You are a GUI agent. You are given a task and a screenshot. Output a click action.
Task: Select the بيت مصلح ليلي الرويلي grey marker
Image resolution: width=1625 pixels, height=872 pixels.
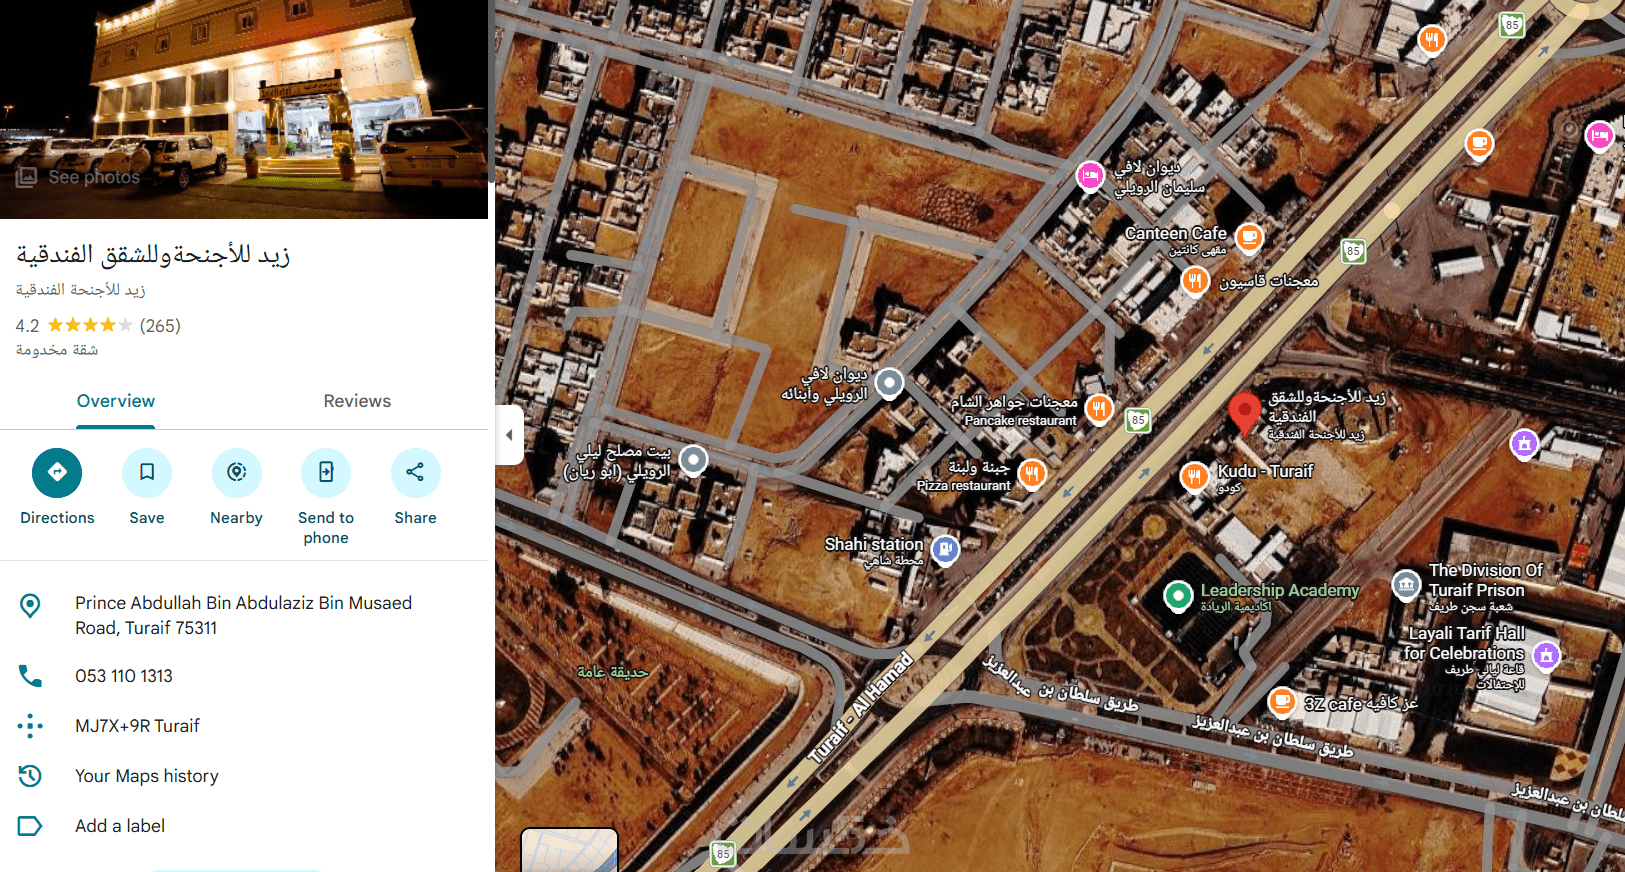[693, 460]
